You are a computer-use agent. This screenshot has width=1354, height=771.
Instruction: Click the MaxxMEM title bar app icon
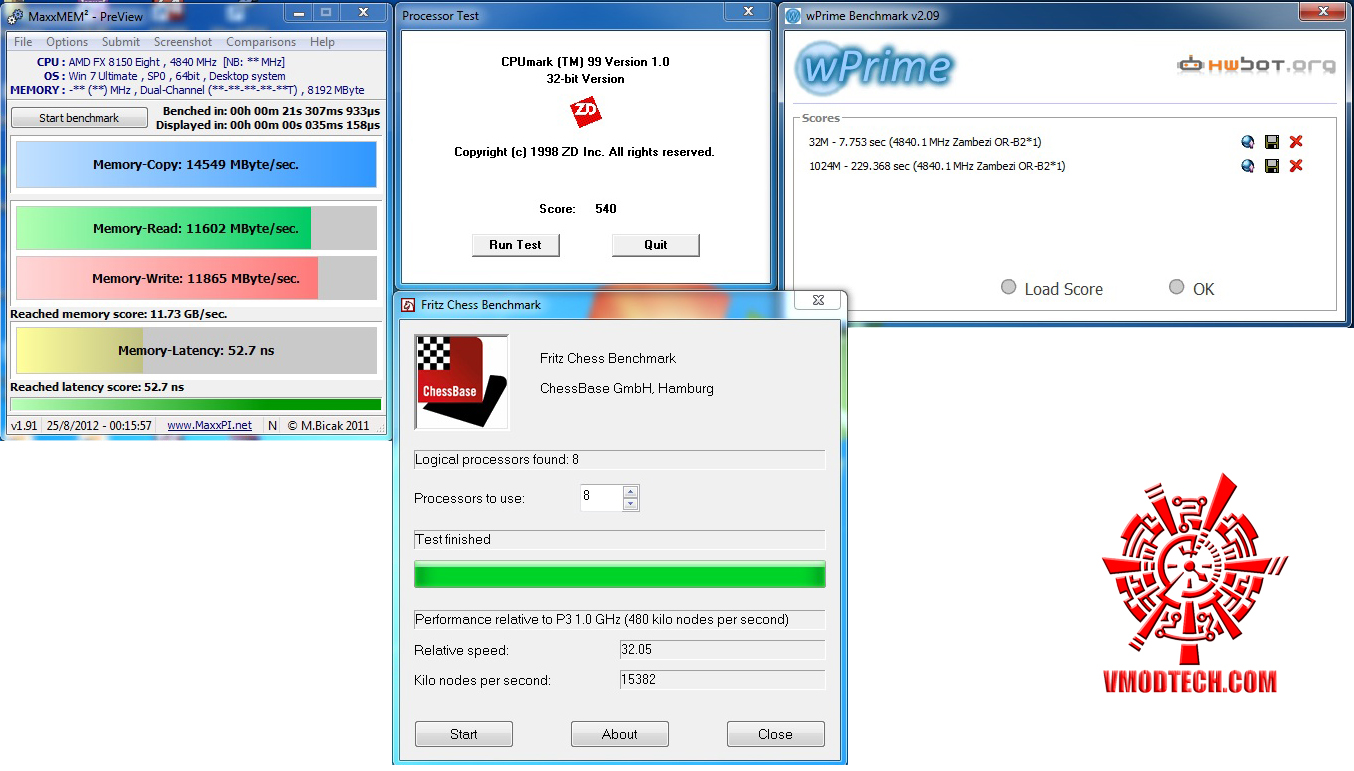tap(15, 16)
